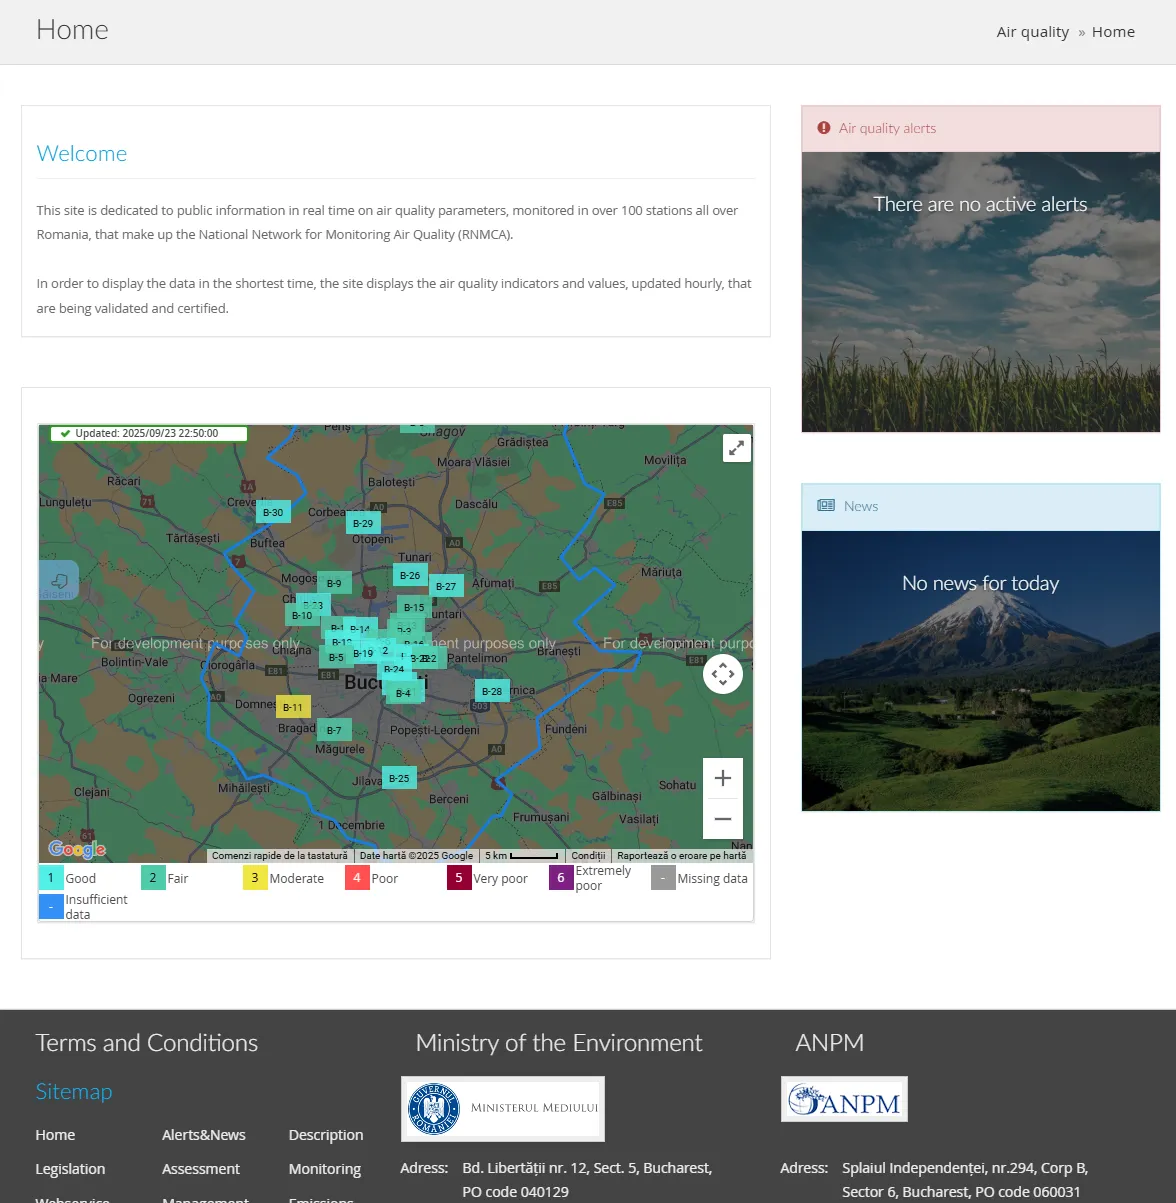This screenshot has height=1203, width=1176.
Task: Zoom out of the map
Action: point(723,819)
